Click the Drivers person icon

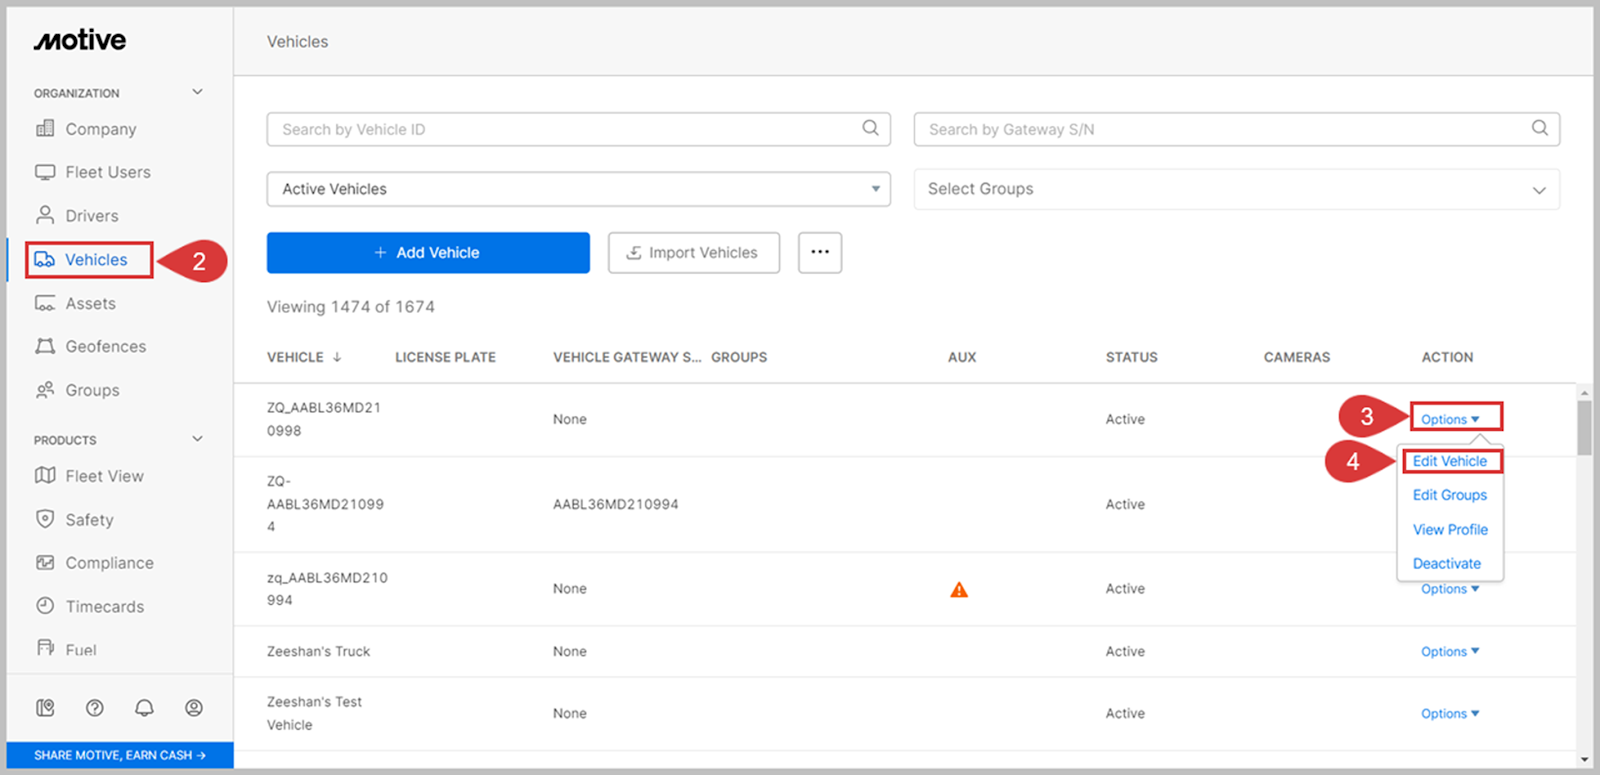[45, 215]
